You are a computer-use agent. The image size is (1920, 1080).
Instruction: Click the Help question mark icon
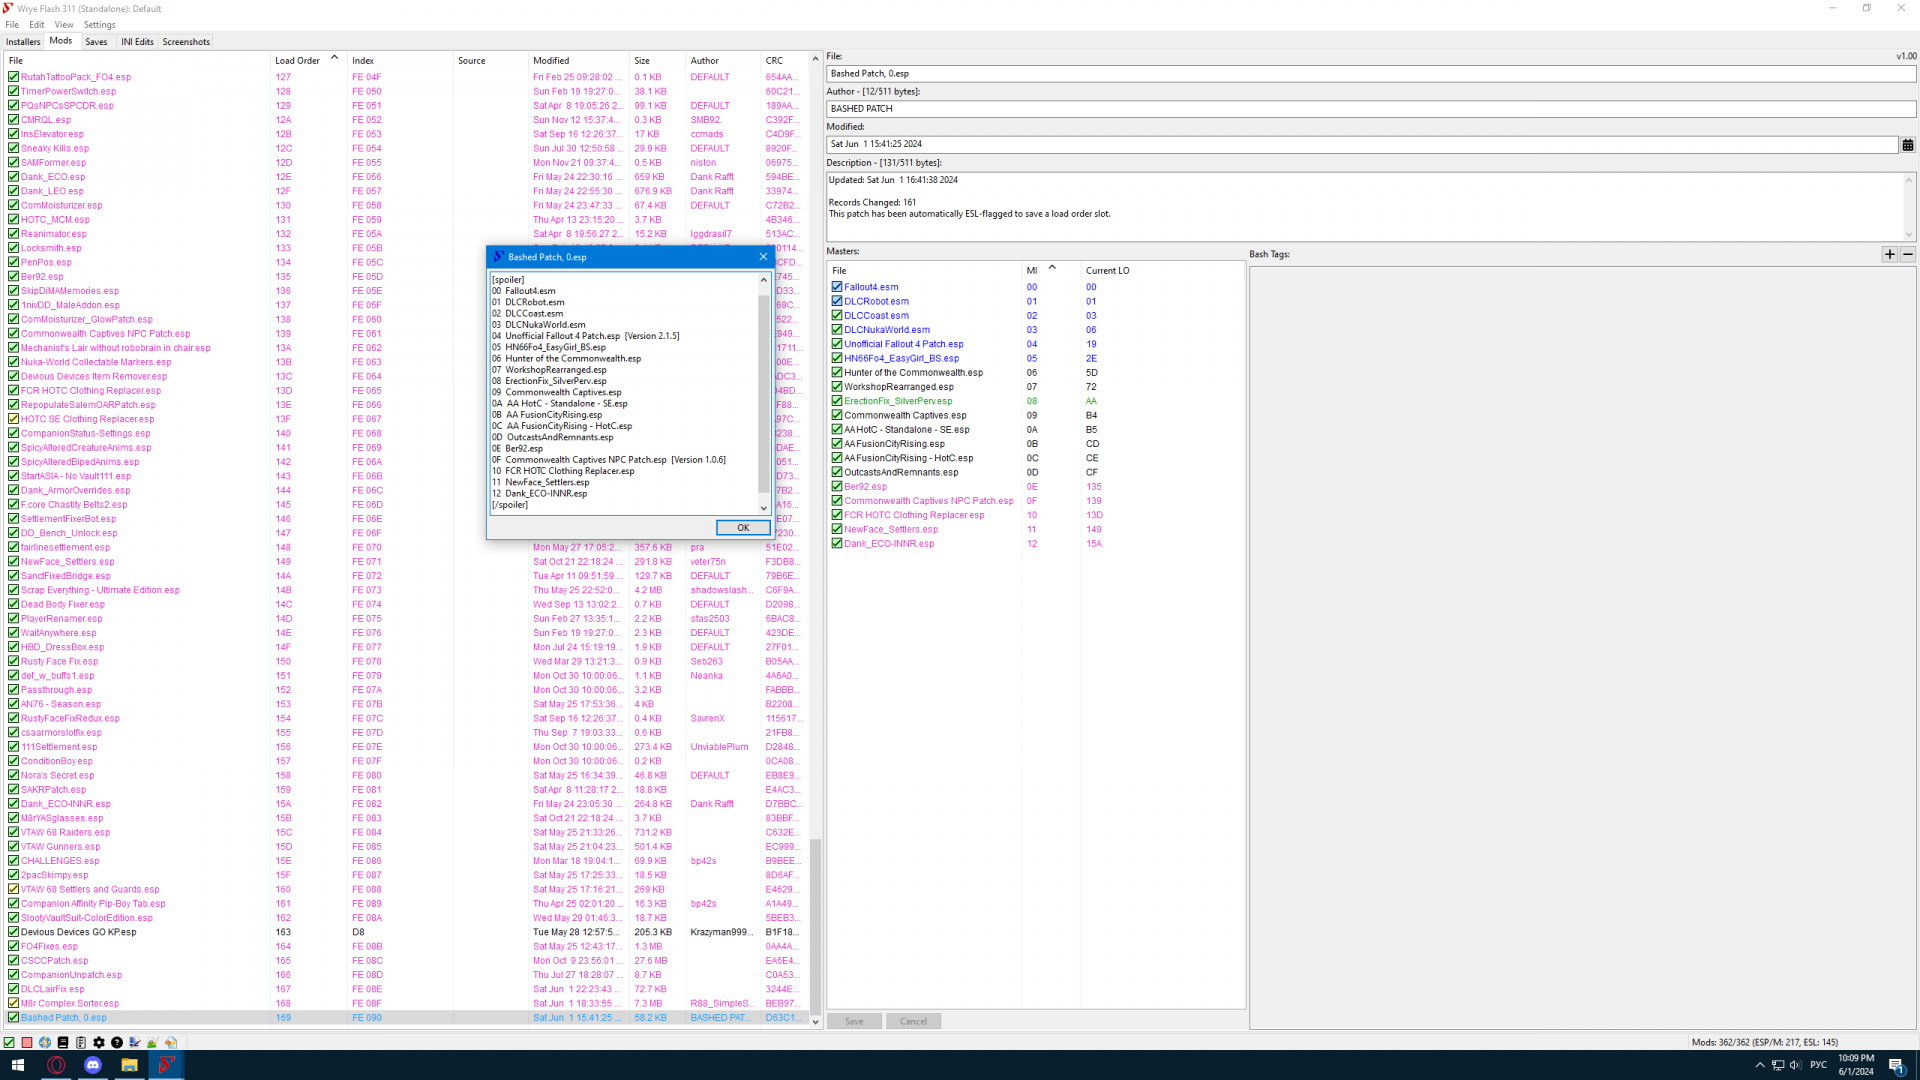(117, 1042)
